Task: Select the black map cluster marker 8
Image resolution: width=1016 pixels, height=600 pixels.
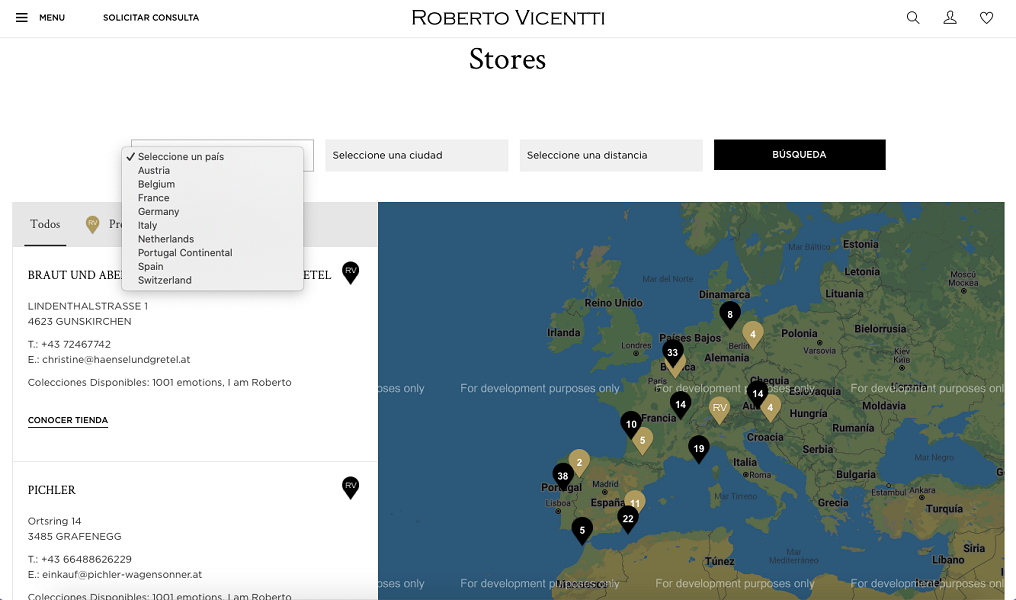Action: click(x=730, y=316)
